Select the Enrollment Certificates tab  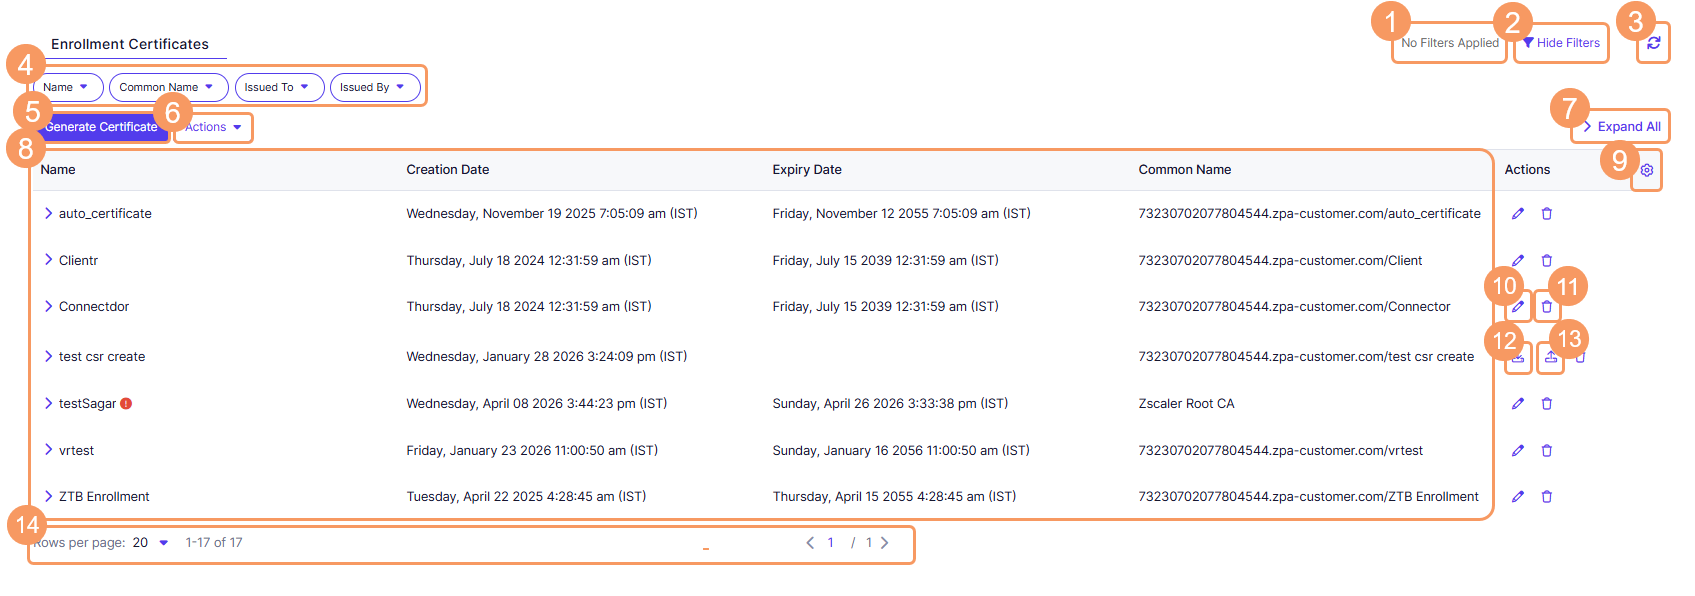[x=130, y=44]
